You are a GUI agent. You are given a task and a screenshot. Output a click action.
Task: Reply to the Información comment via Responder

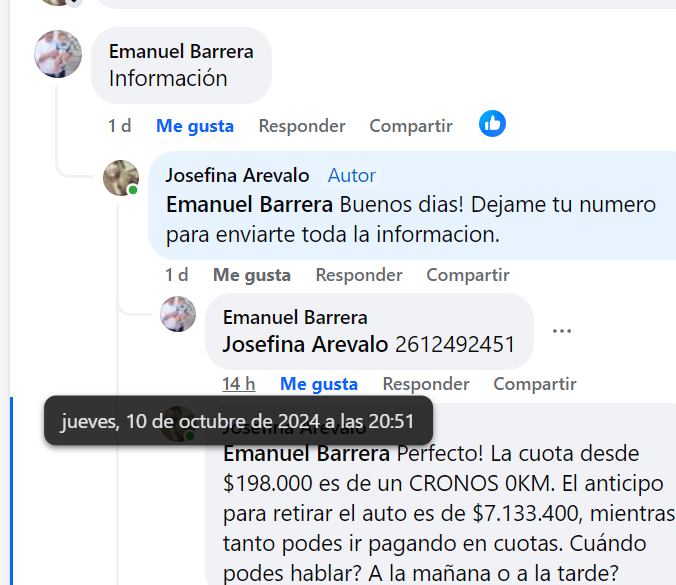302,126
